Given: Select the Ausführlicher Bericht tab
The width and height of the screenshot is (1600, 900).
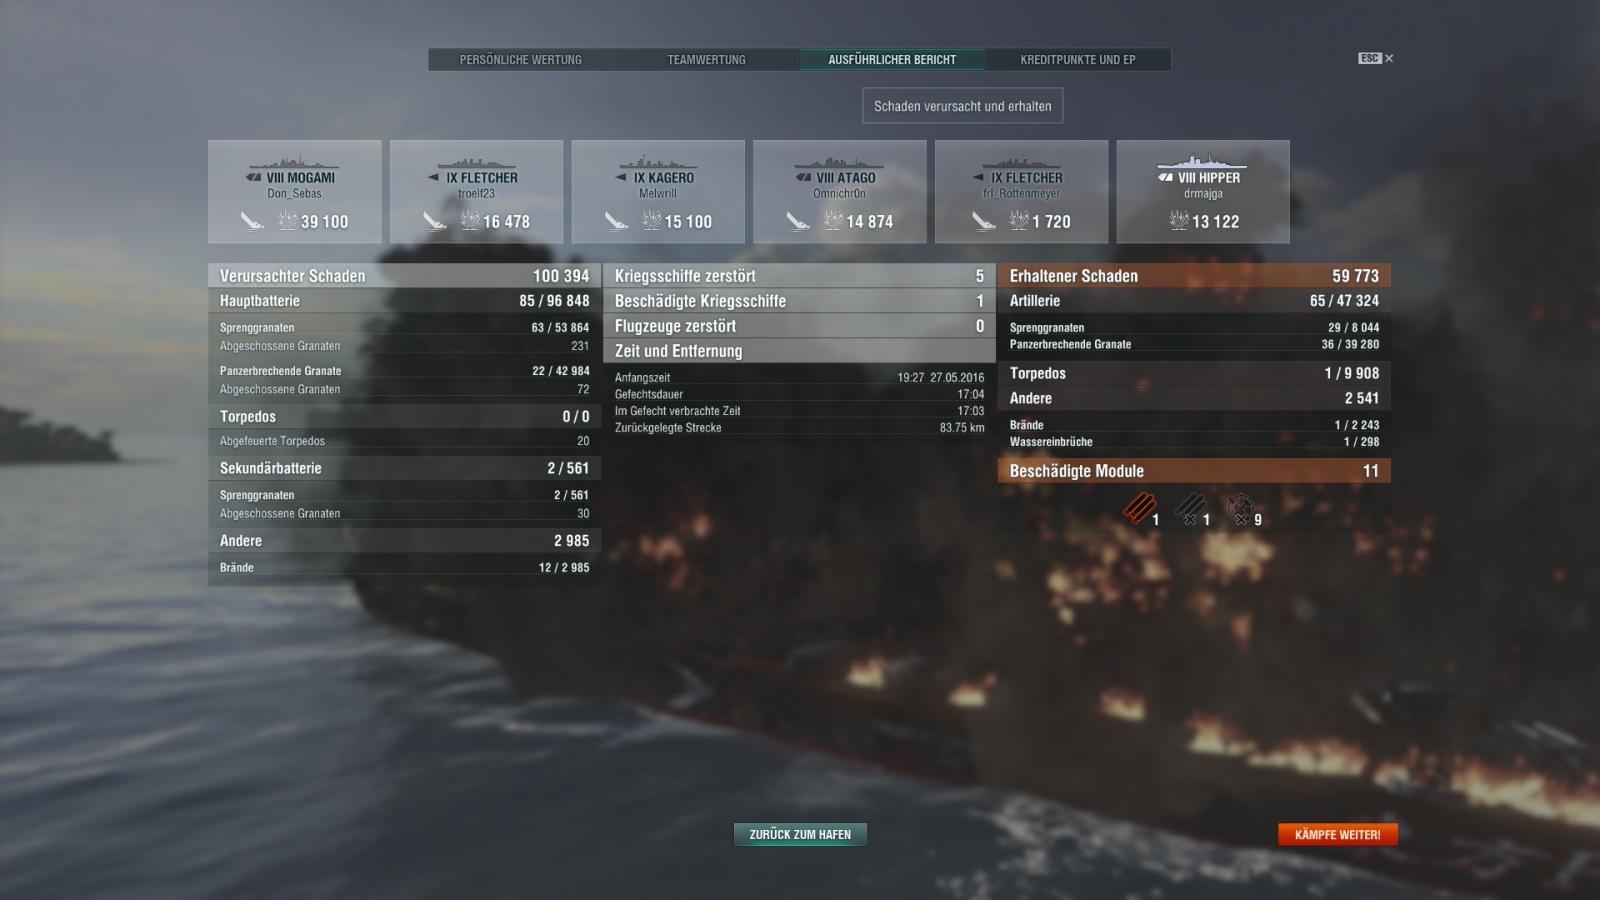Looking at the screenshot, I should [x=892, y=60].
